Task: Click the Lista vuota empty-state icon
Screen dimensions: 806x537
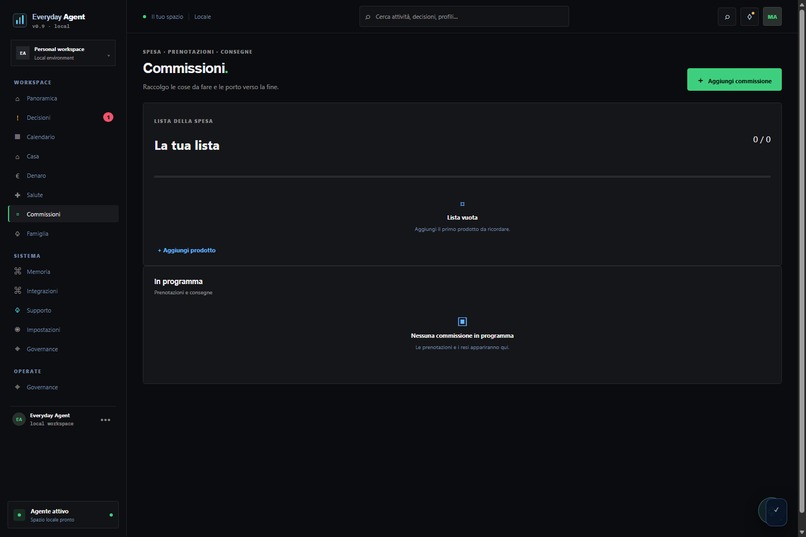Action: point(462,204)
